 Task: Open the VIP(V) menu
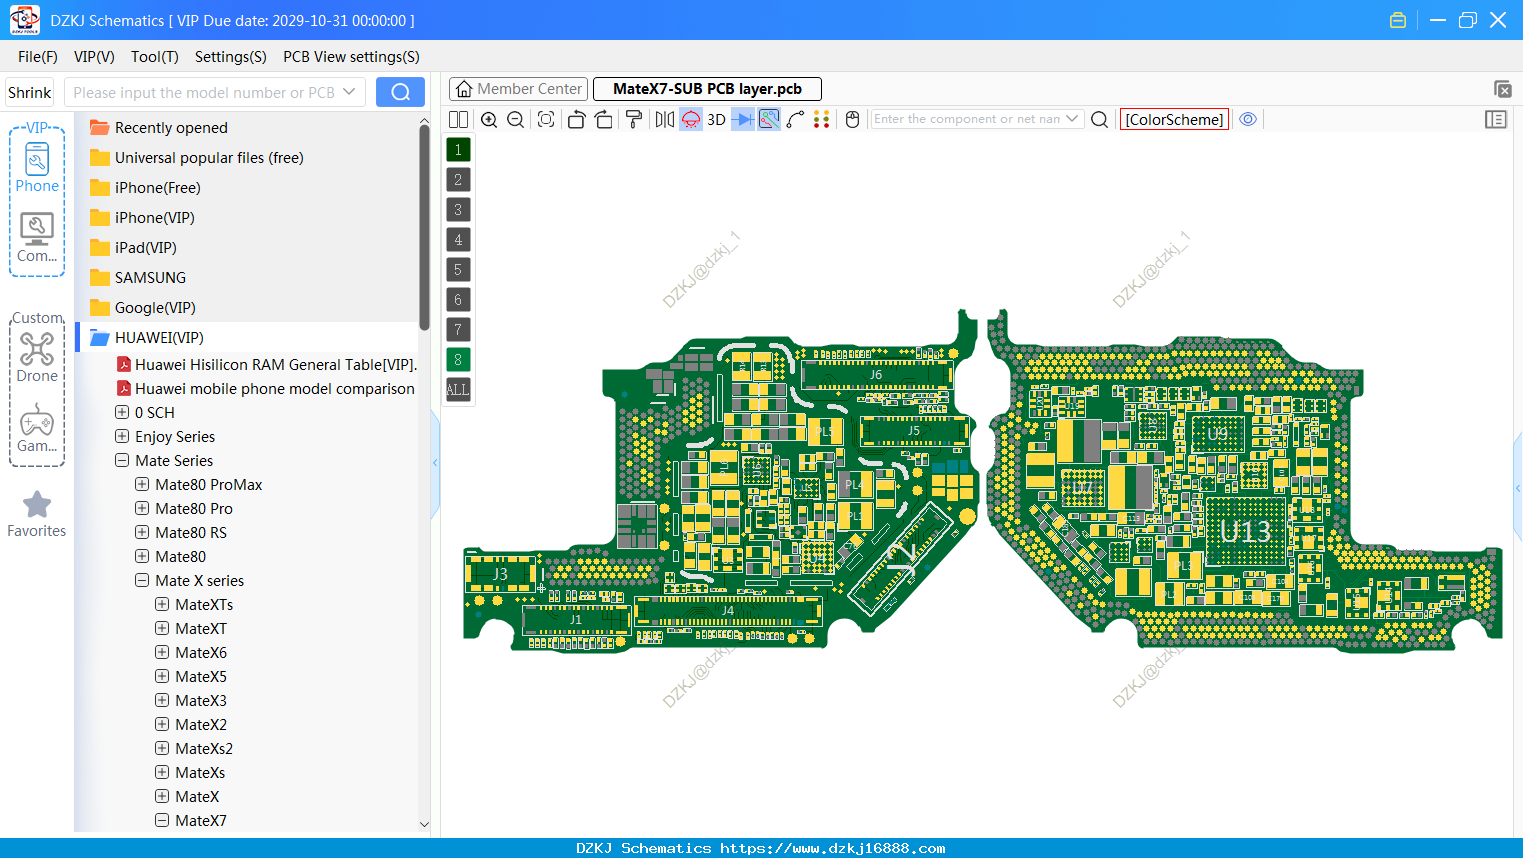point(94,57)
